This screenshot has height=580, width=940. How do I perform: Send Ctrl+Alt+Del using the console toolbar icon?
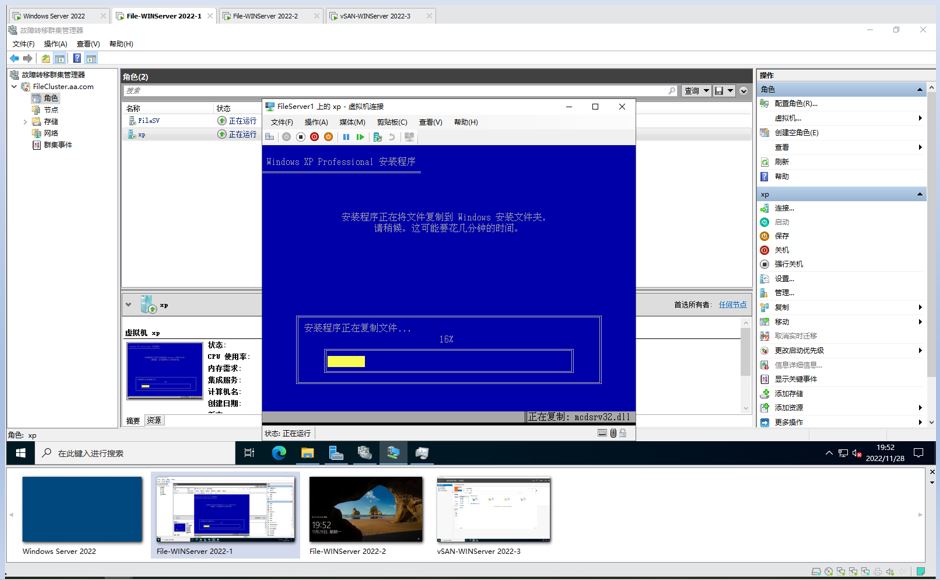pyautogui.click(x=269, y=137)
